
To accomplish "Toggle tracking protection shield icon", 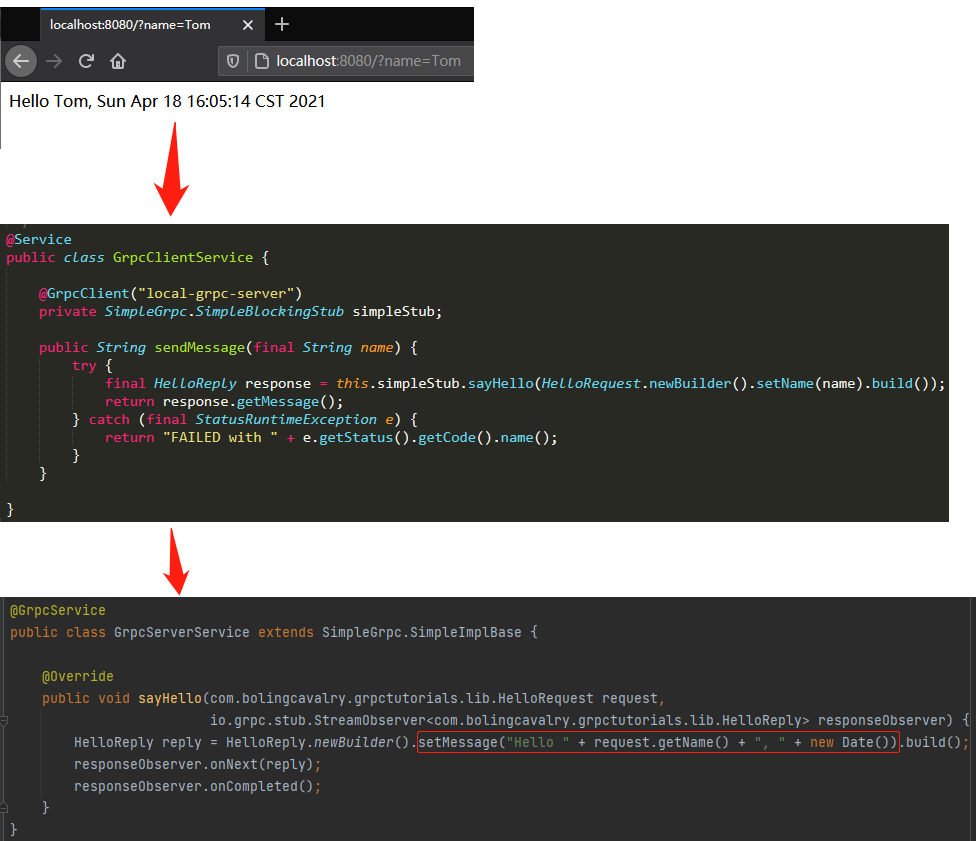I will tap(234, 61).
